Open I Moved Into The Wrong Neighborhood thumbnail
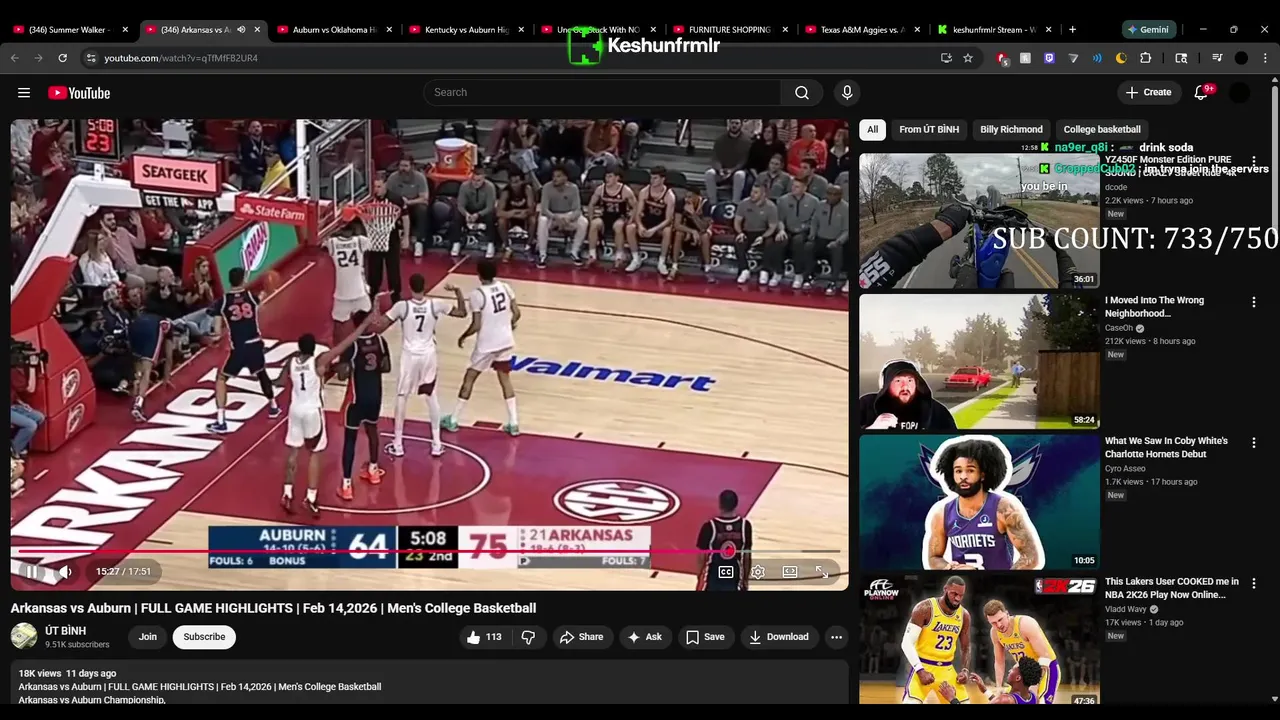The width and height of the screenshot is (1280, 720). click(979, 361)
